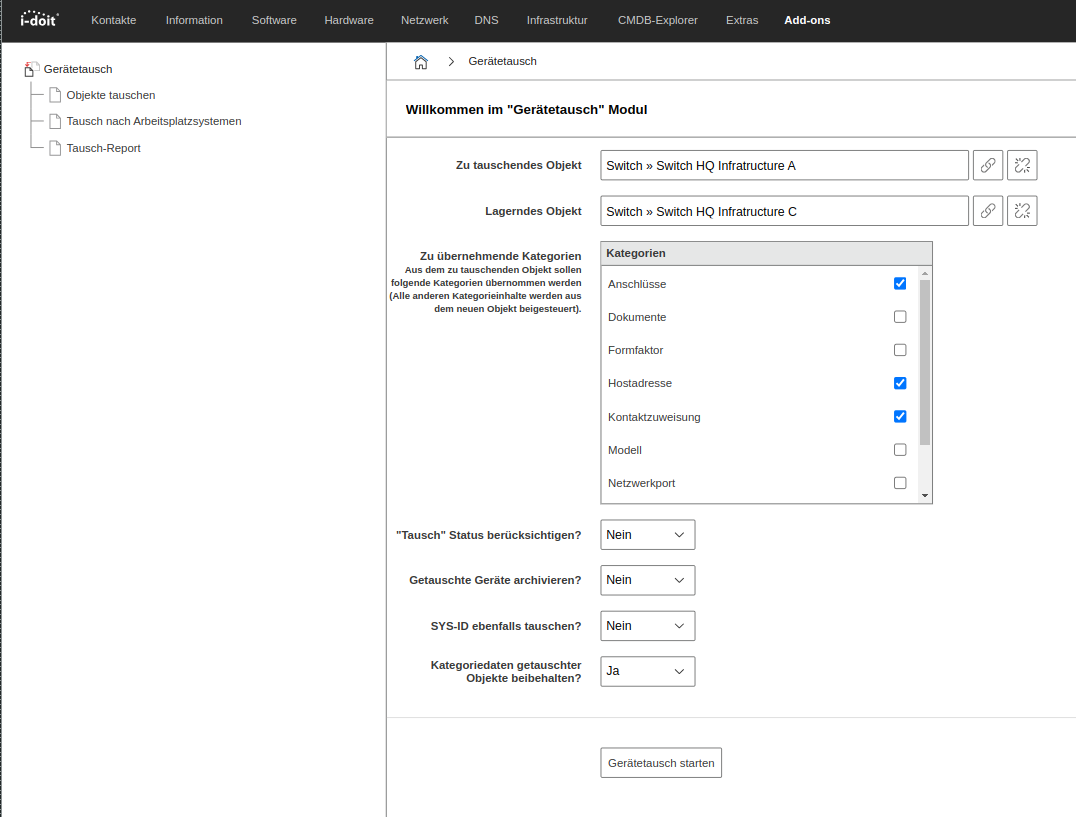This screenshot has height=817, width=1076.
Task: Check the Dokumente category
Action: pos(900,317)
